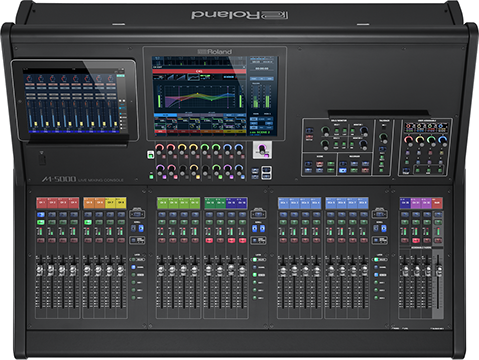Click the brightly lit blue button in the recorder section
The width and height of the screenshot is (479, 360).
(343, 170)
